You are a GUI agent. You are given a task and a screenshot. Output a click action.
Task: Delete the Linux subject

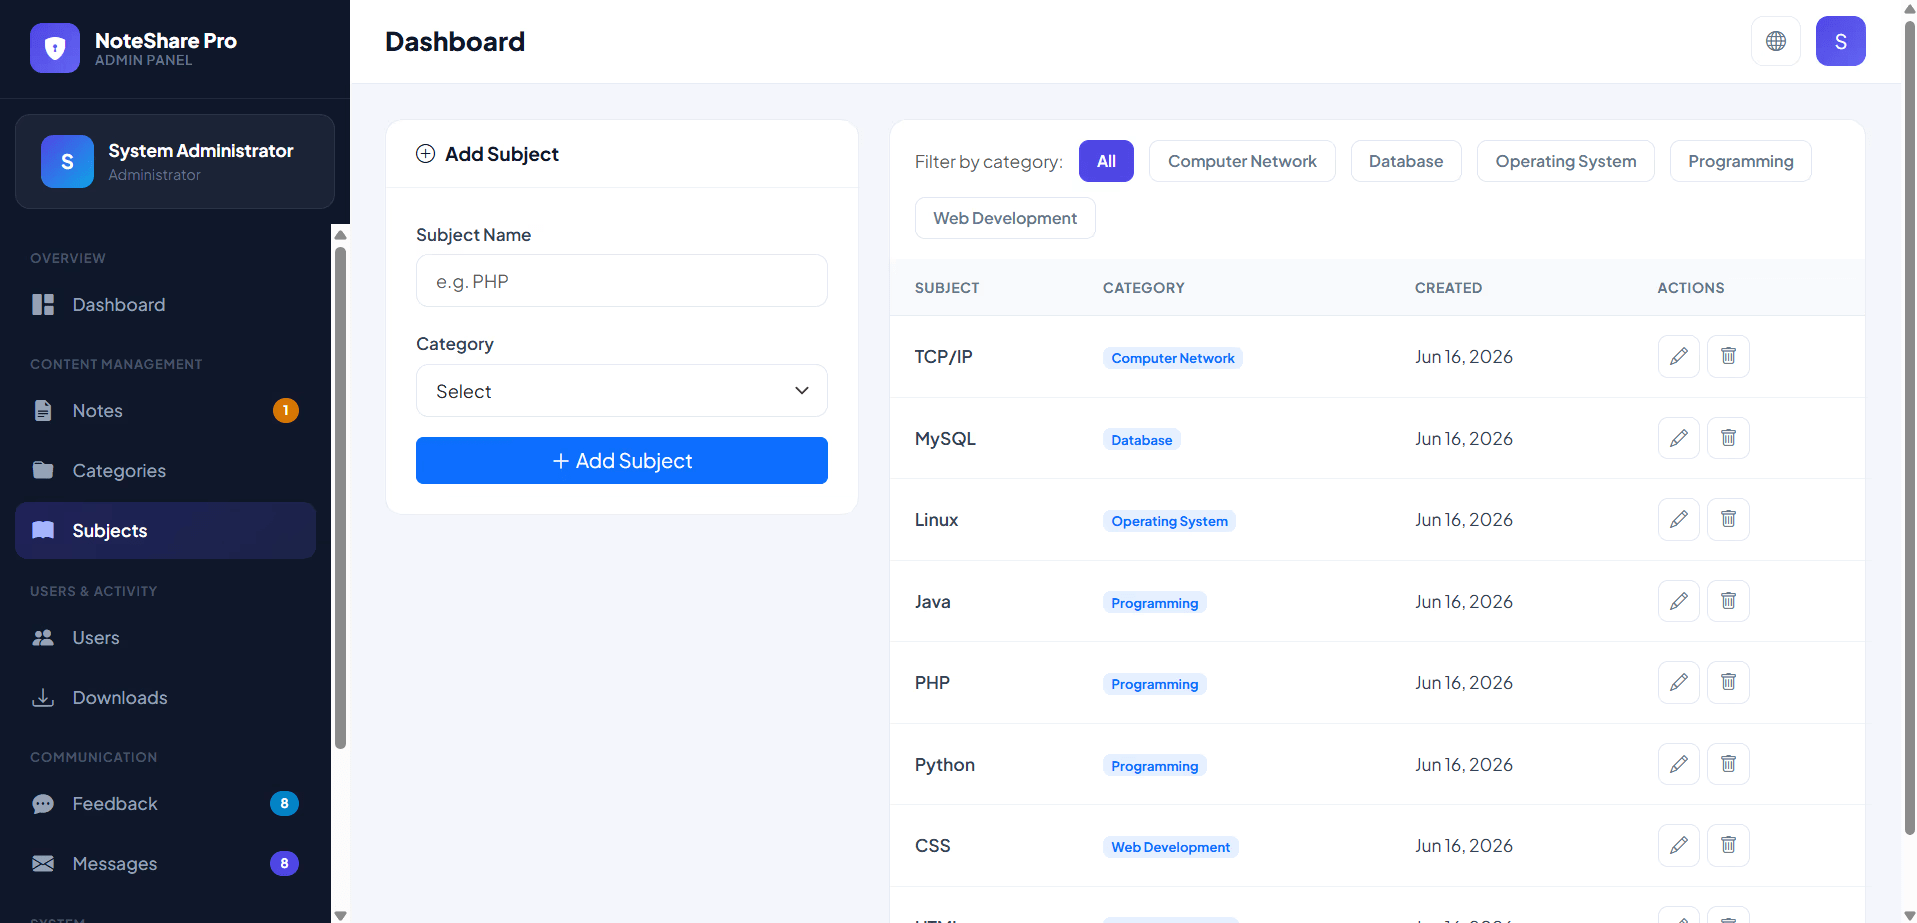coord(1728,519)
